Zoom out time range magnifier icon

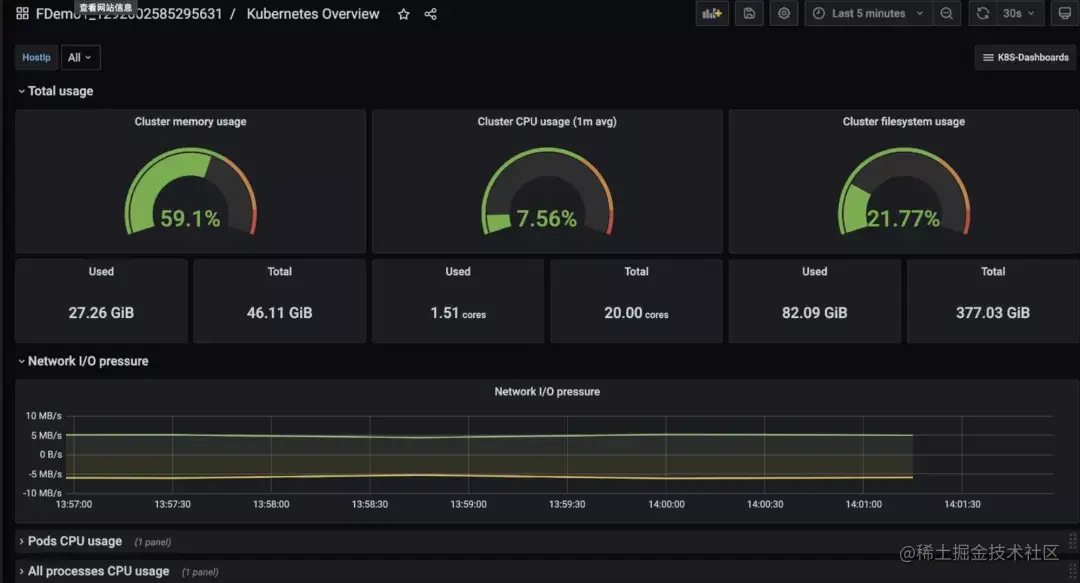point(946,13)
